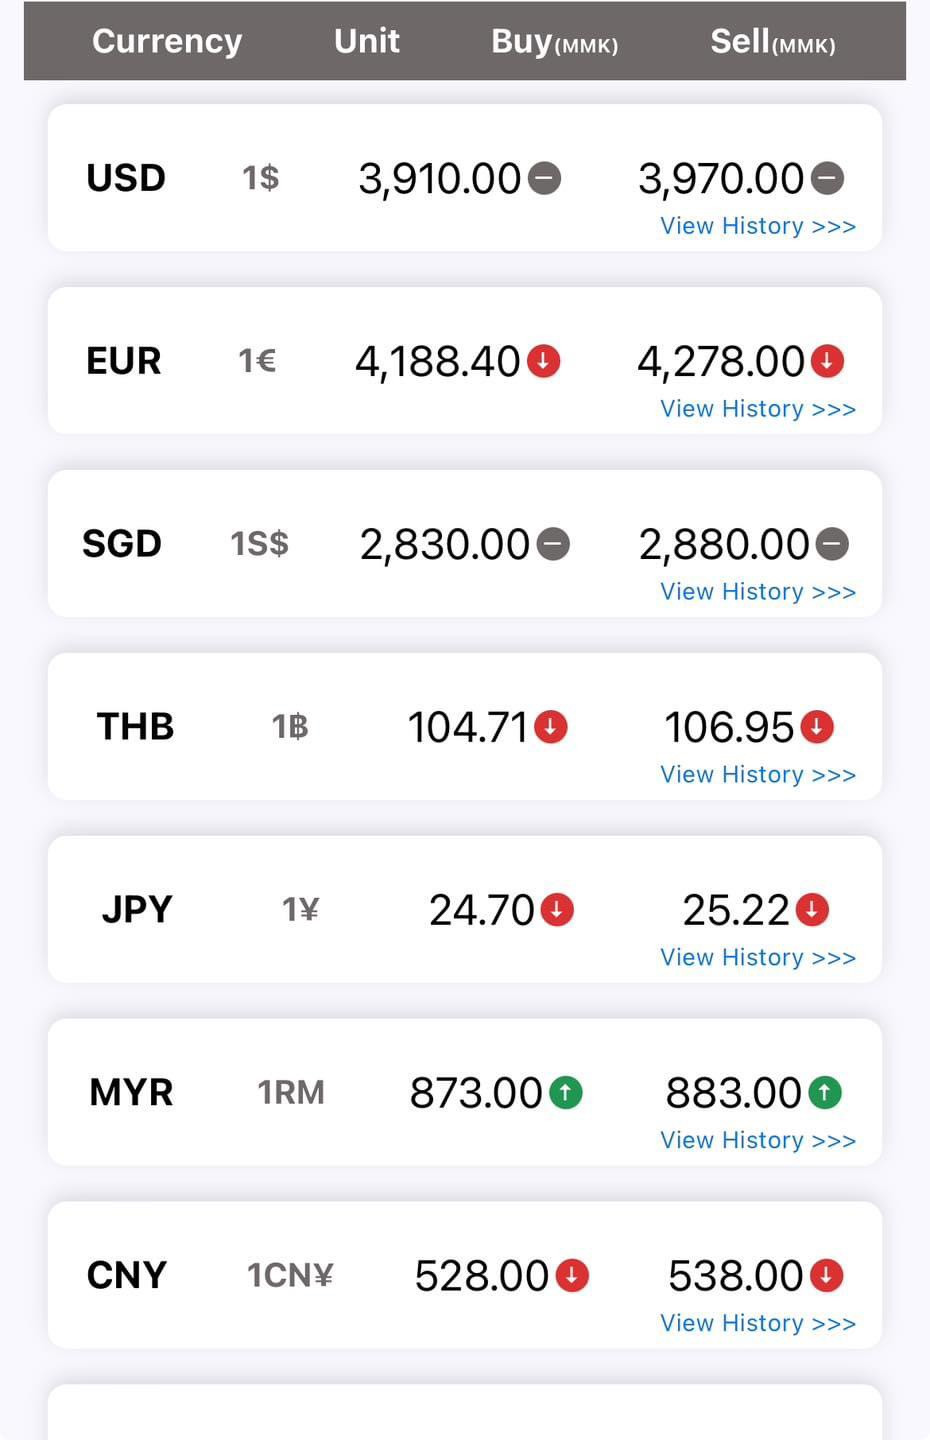Click the red down arrow beside CNY buy 528.00
This screenshot has height=1440, width=930.
(x=572, y=1275)
